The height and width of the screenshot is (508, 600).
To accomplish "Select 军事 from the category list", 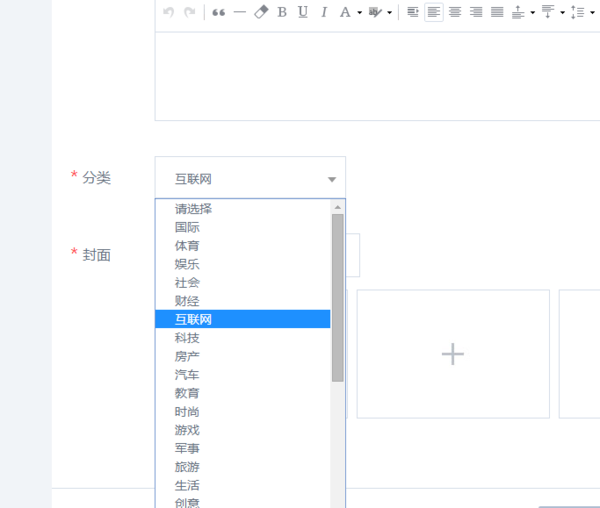I will pos(243,448).
